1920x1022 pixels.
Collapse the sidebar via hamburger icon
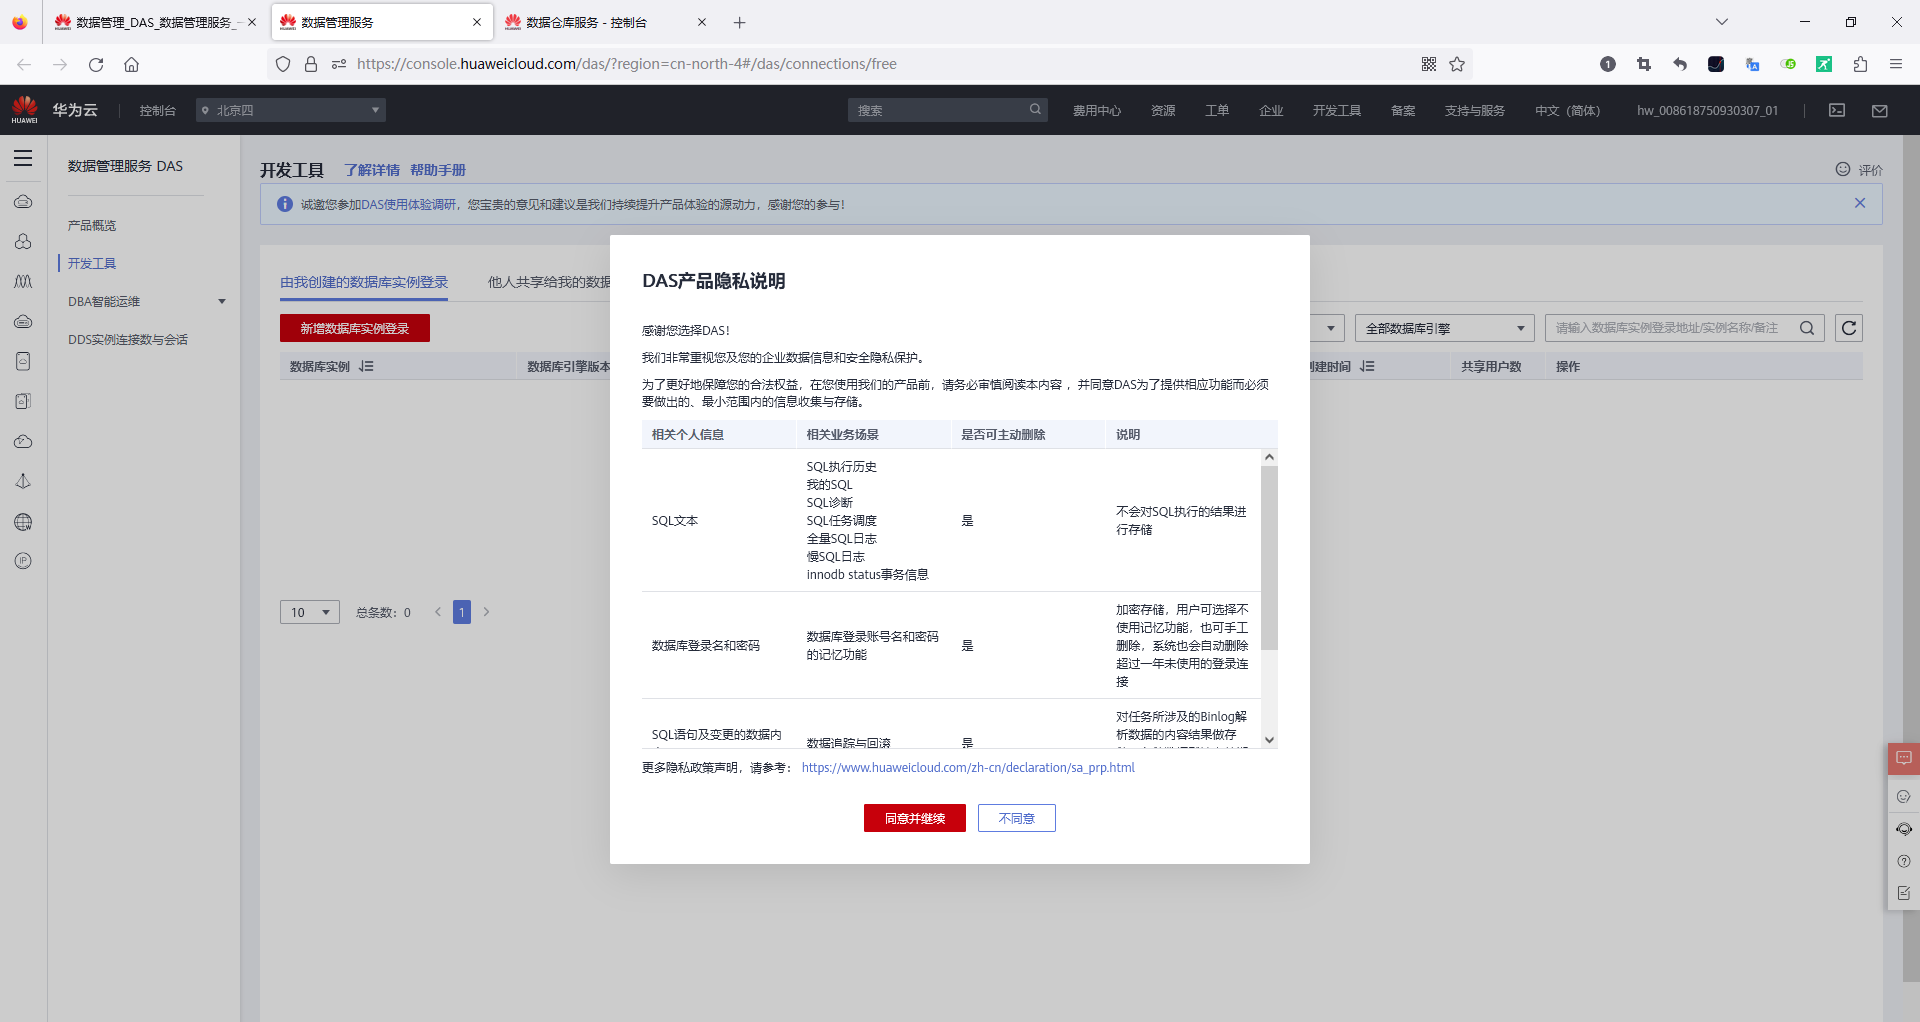(22, 158)
